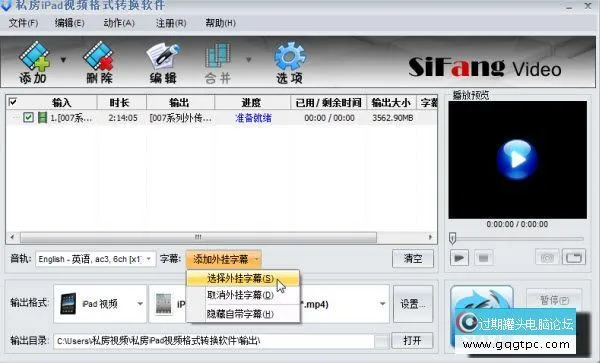The width and height of the screenshot is (600, 363).
Task: Click the 输出大小 column header
Action: click(391, 103)
